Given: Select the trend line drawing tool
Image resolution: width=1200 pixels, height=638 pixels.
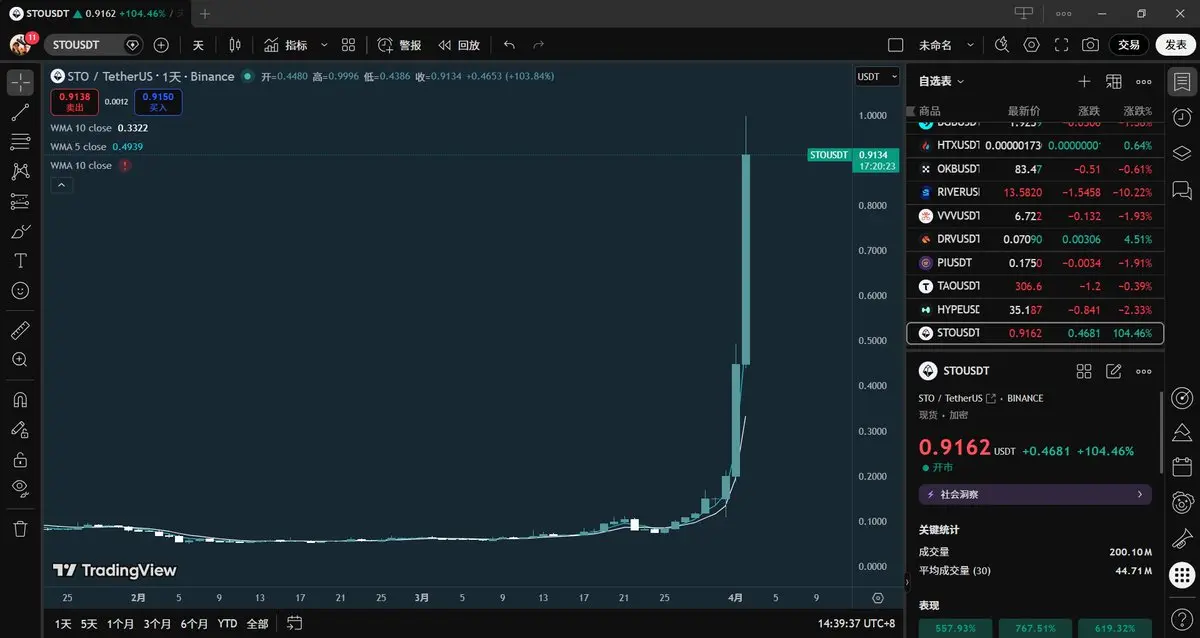Looking at the screenshot, I should click(x=20, y=112).
